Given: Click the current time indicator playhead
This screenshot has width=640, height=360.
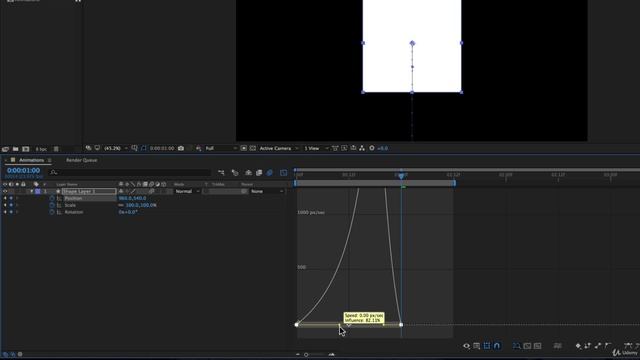Looking at the screenshot, I should [401, 176].
